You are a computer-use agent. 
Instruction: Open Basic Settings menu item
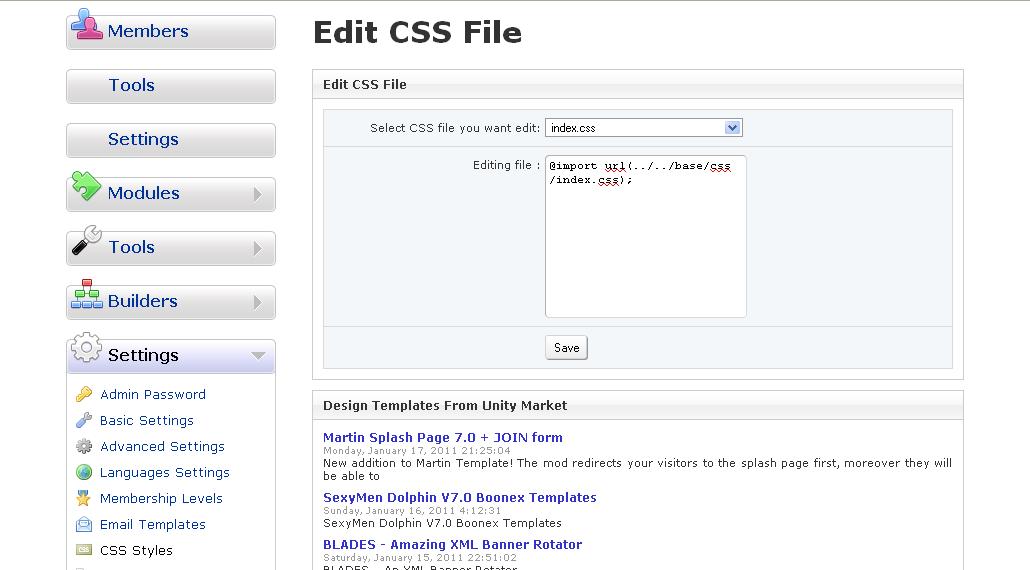tap(146, 421)
